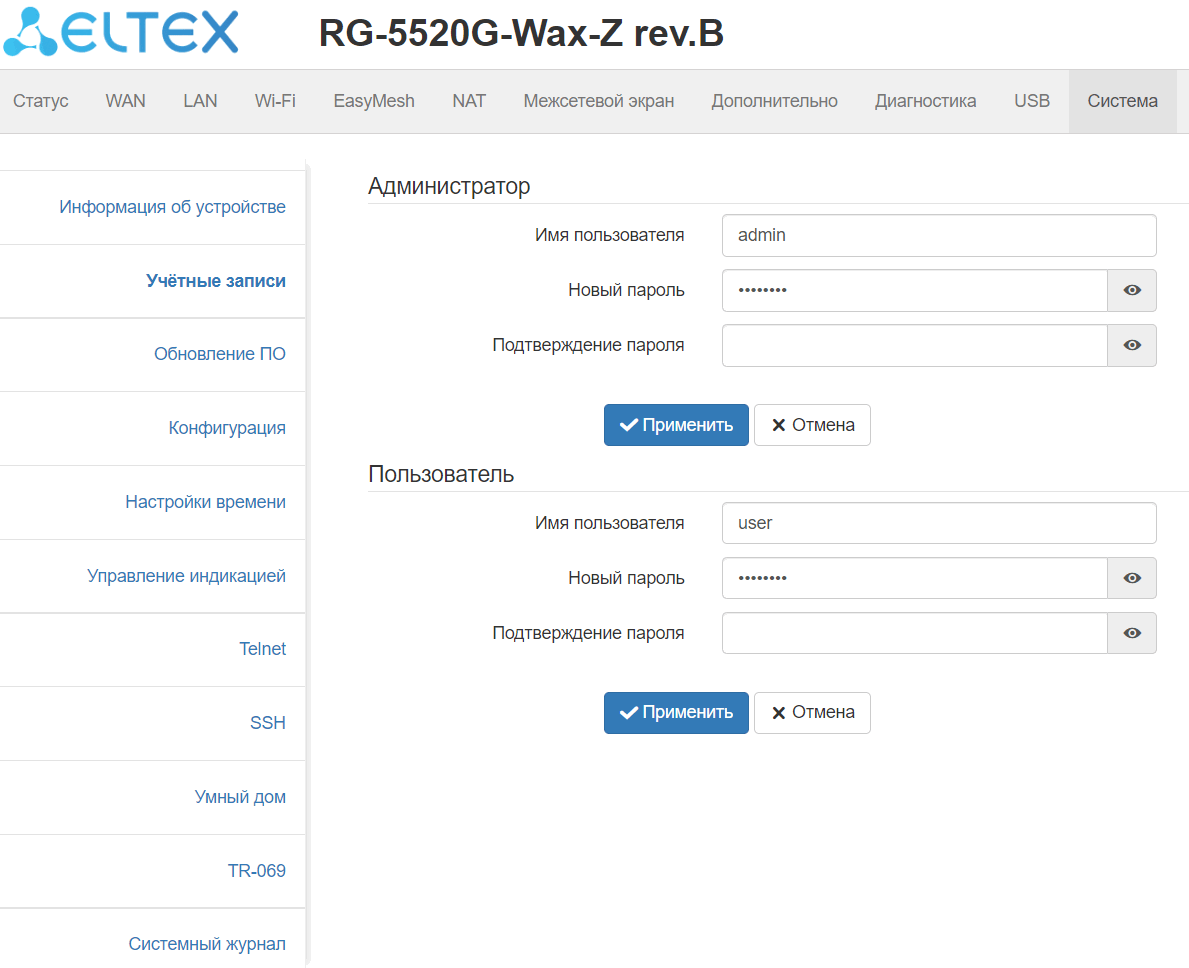Open Информация об устройстве page

[172, 207]
